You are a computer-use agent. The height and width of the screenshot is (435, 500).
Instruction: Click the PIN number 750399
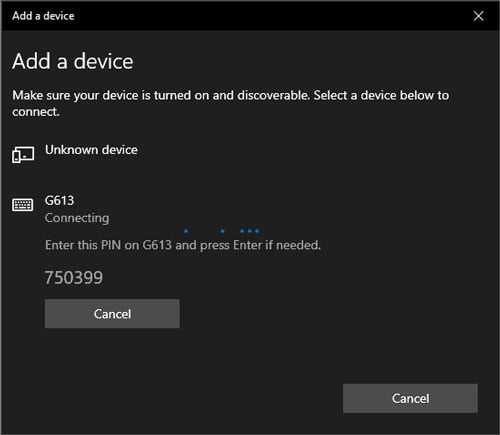(x=74, y=278)
